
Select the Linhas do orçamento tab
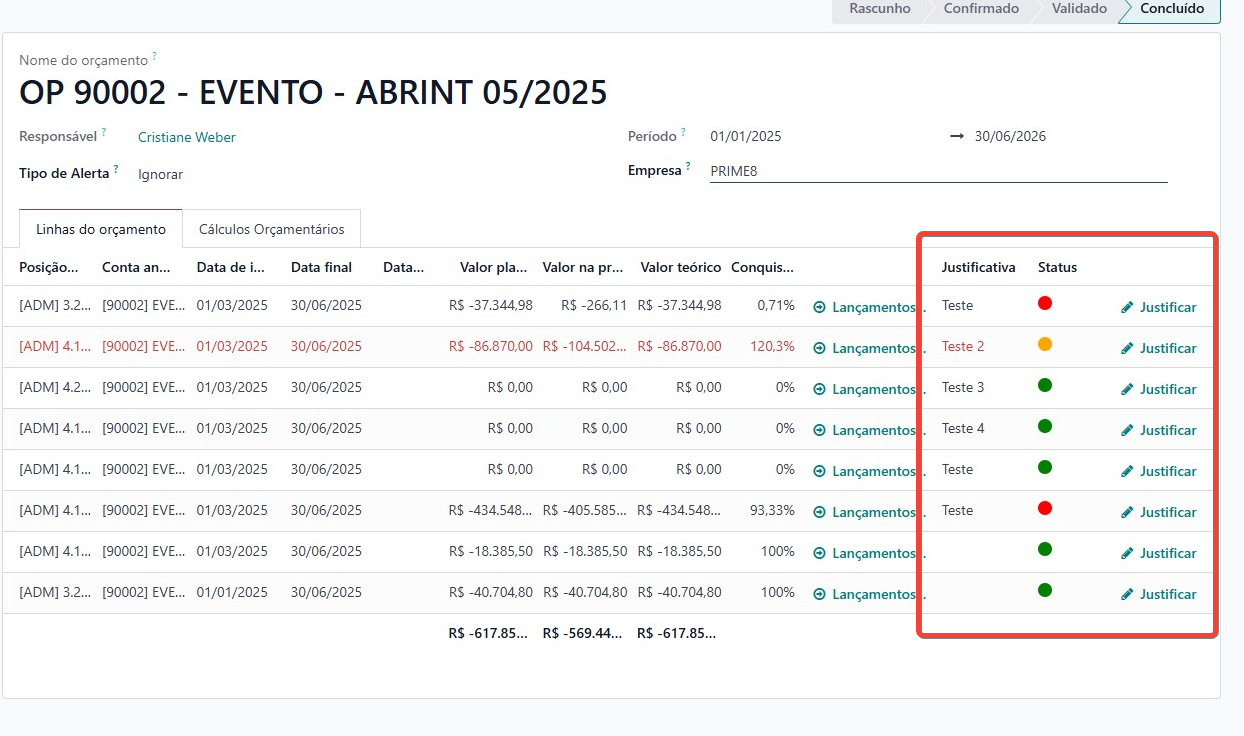pos(100,229)
